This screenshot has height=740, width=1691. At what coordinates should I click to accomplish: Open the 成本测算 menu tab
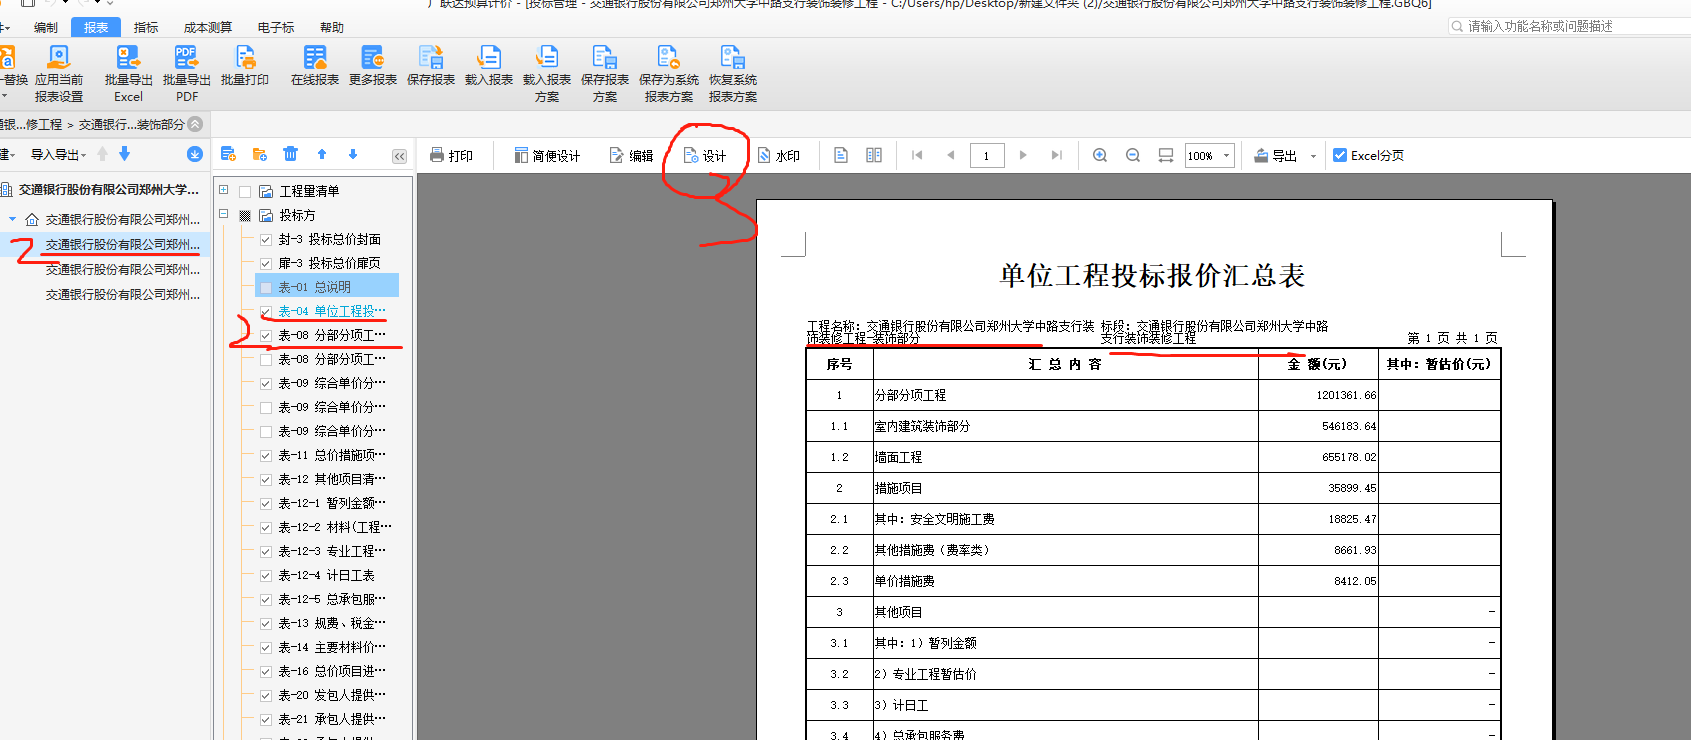point(208,27)
